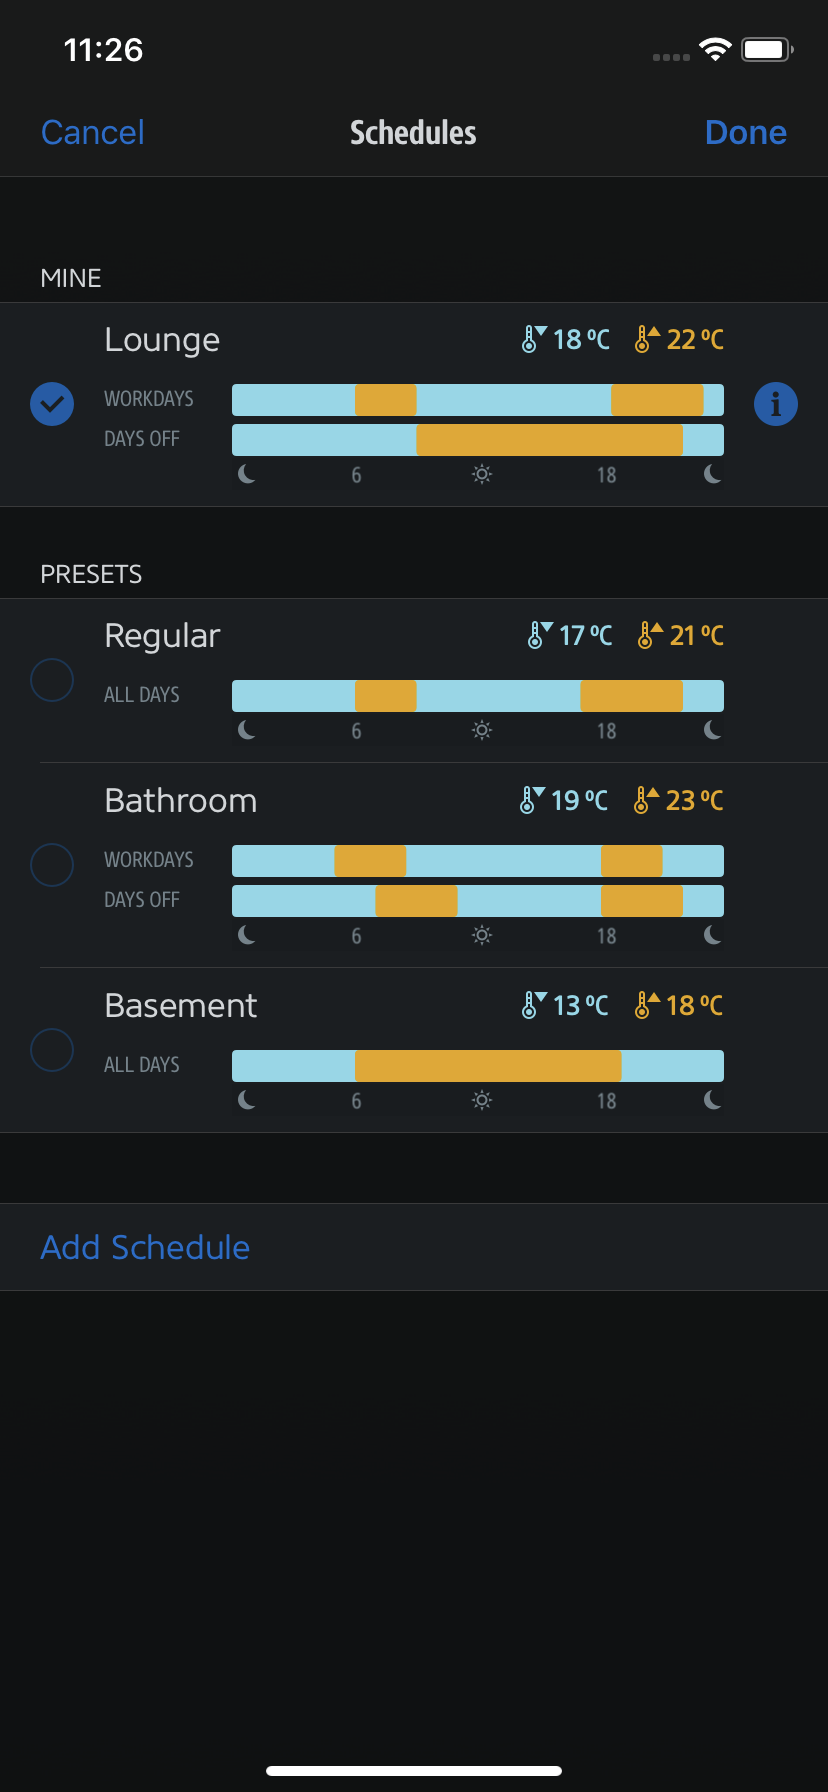Image resolution: width=828 pixels, height=1792 pixels.
Task: Confirm with Done button
Action: tap(746, 132)
